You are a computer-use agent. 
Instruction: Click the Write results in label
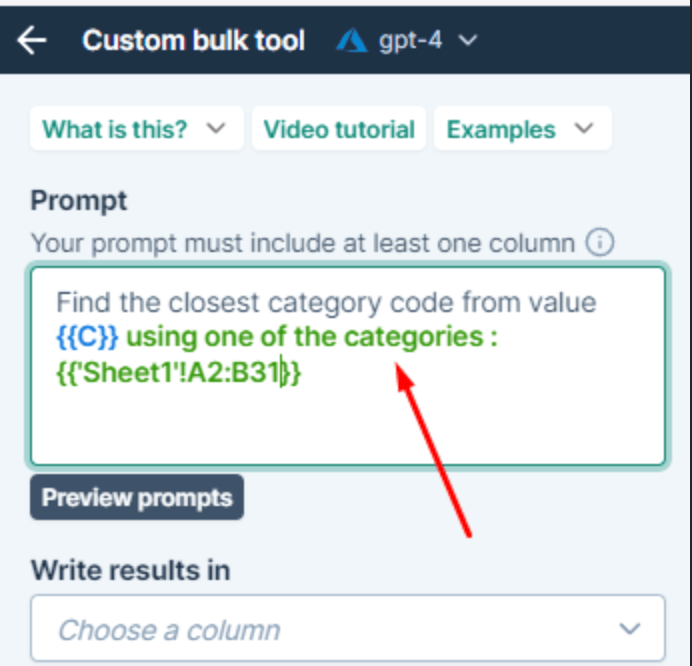(x=130, y=571)
